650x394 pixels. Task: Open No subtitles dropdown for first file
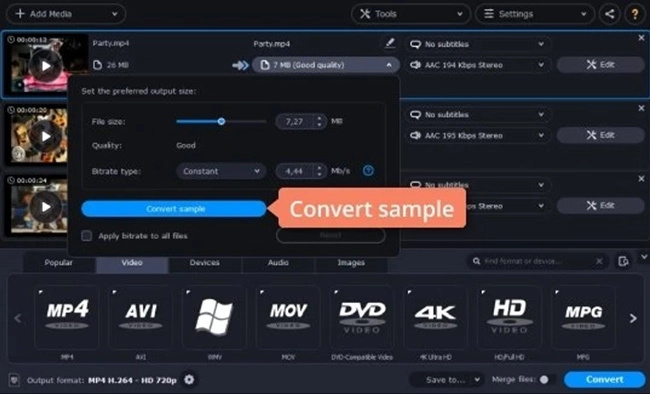478,44
